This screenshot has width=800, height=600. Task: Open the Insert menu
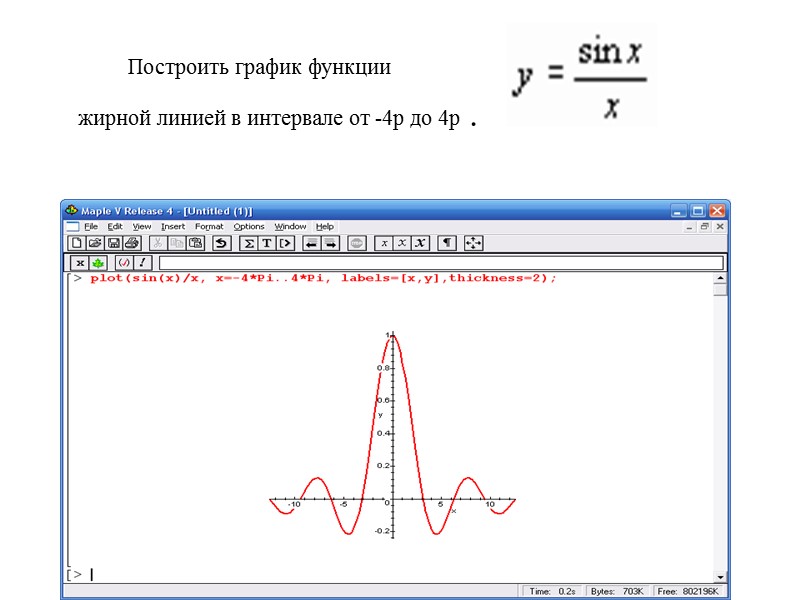click(x=173, y=227)
